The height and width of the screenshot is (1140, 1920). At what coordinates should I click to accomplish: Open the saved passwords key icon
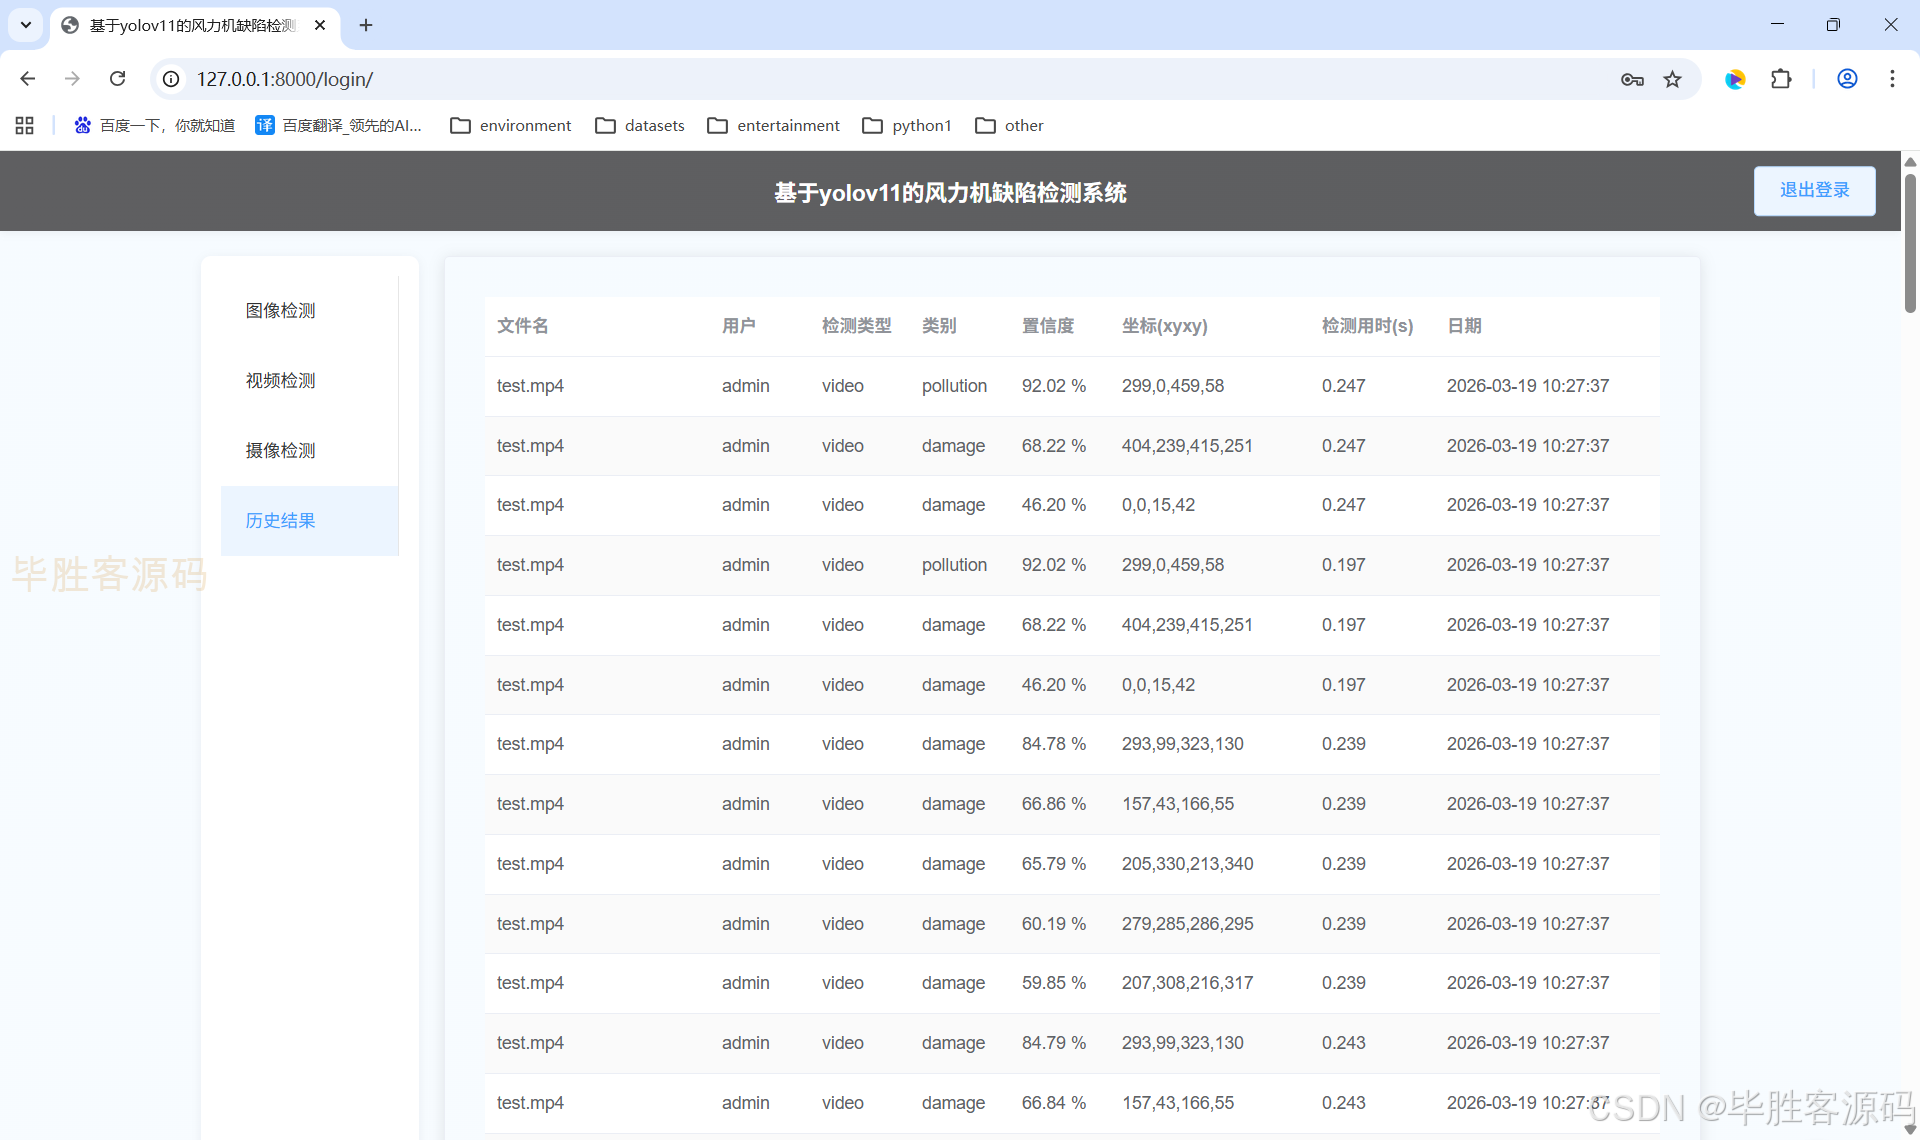pyautogui.click(x=1632, y=79)
